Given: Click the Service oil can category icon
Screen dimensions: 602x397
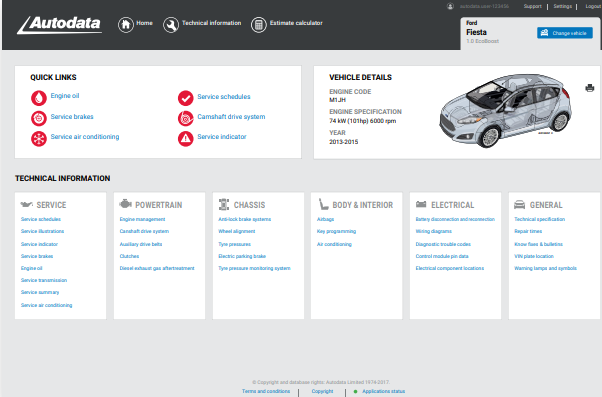Looking at the screenshot, I should coord(26,204).
